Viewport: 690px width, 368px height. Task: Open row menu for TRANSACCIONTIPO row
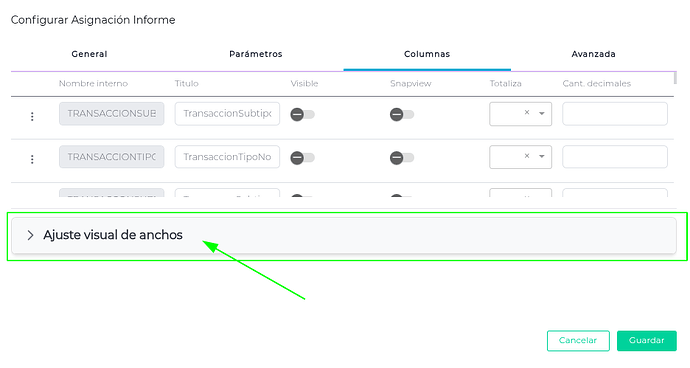(32, 159)
